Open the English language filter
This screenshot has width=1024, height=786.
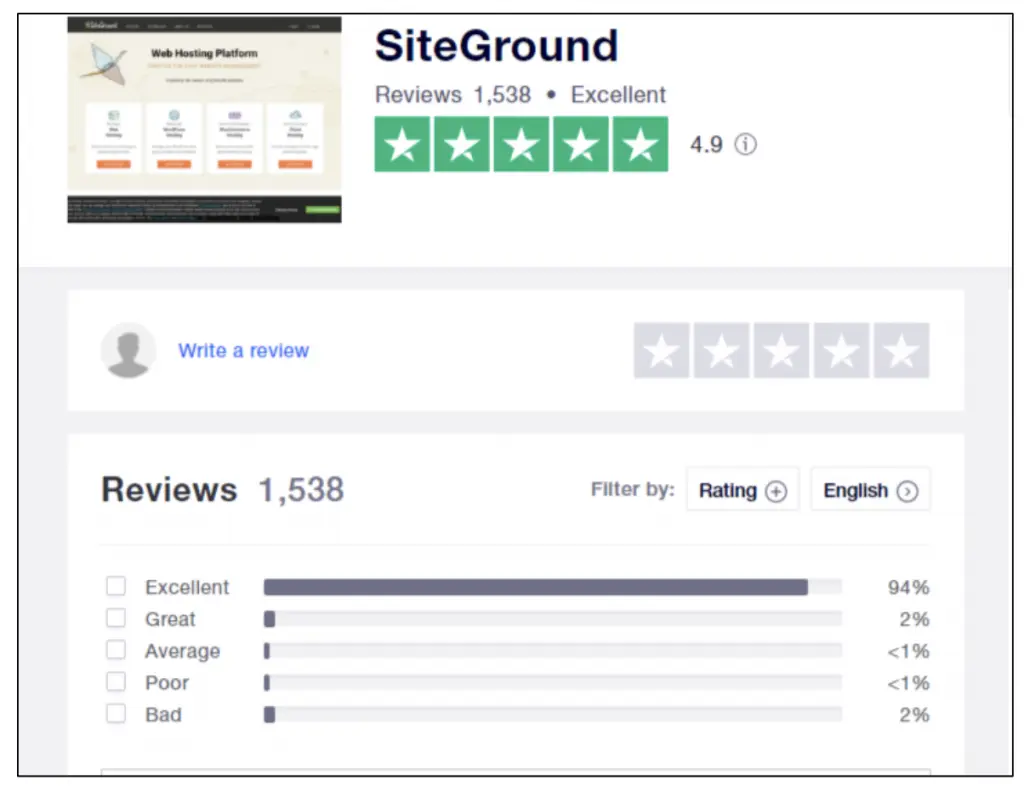pyautogui.click(x=869, y=490)
